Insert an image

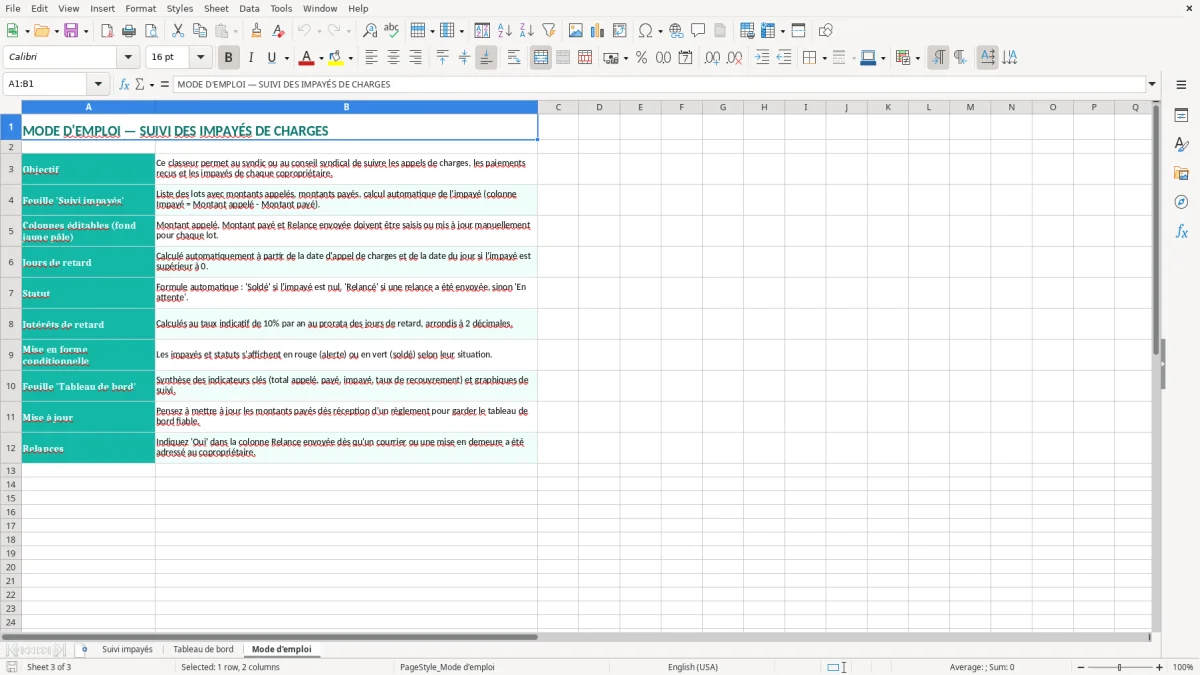(576, 31)
